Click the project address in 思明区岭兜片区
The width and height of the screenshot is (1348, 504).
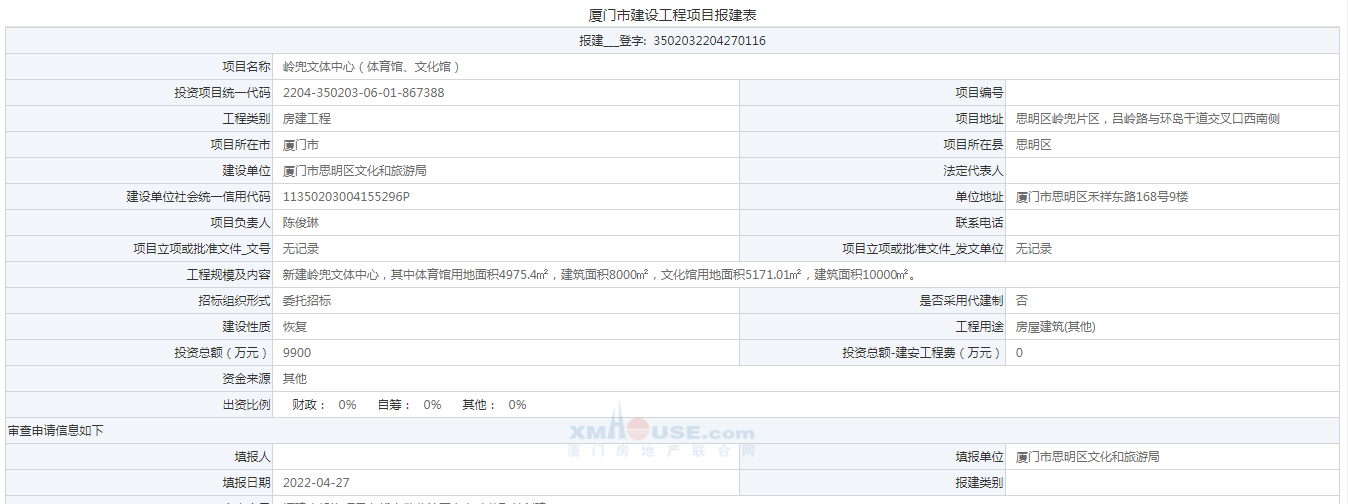[1147, 119]
